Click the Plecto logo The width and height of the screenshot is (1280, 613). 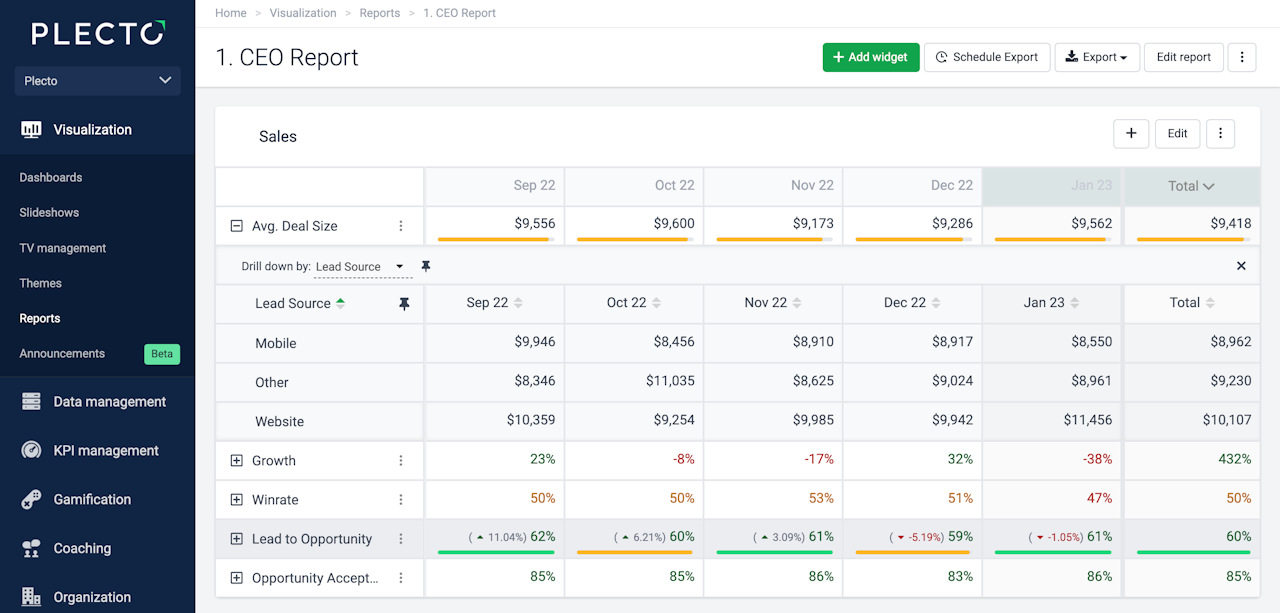[x=97, y=34]
